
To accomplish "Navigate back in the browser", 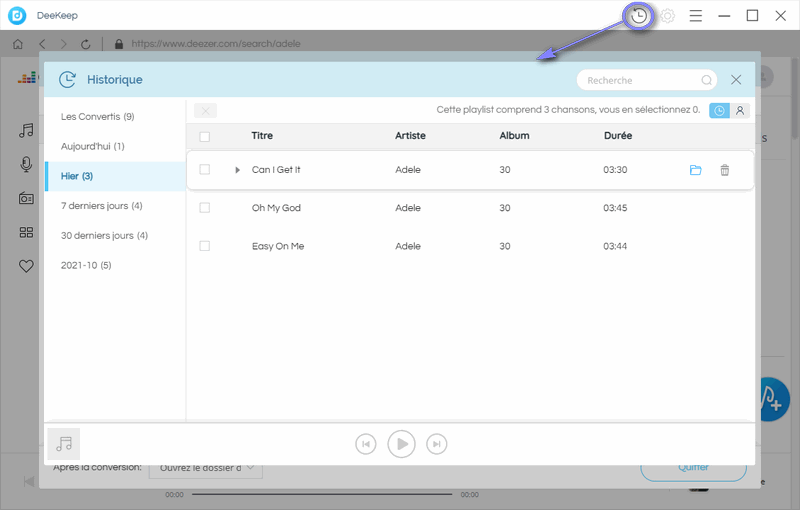I will 42,44.
